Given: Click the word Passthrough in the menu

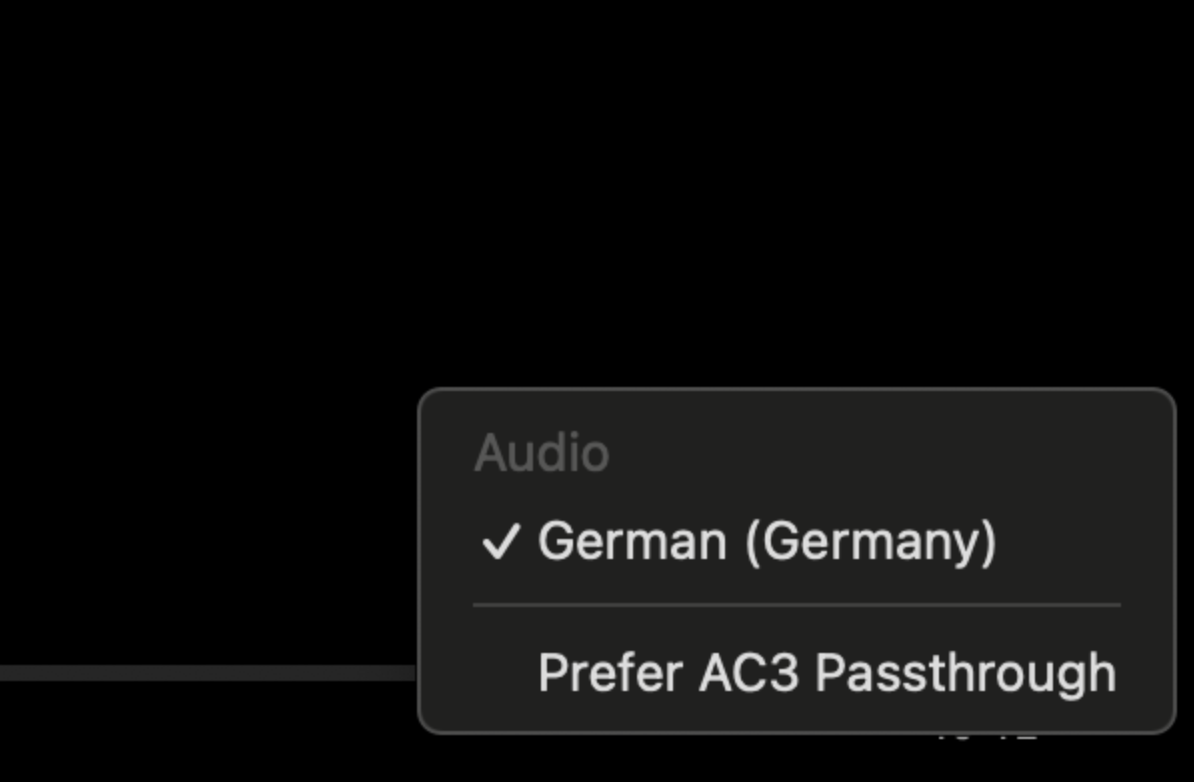Looking at the screenshot, I should tap(965, 673).
